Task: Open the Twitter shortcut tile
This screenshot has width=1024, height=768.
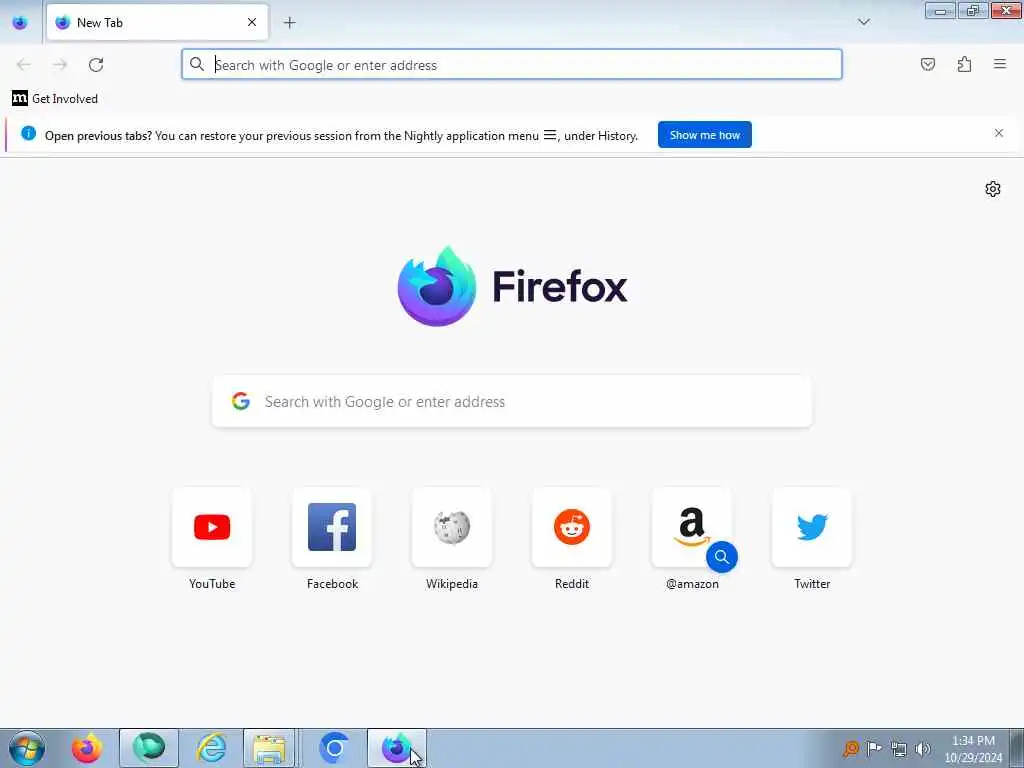Action: click(812, 527)
